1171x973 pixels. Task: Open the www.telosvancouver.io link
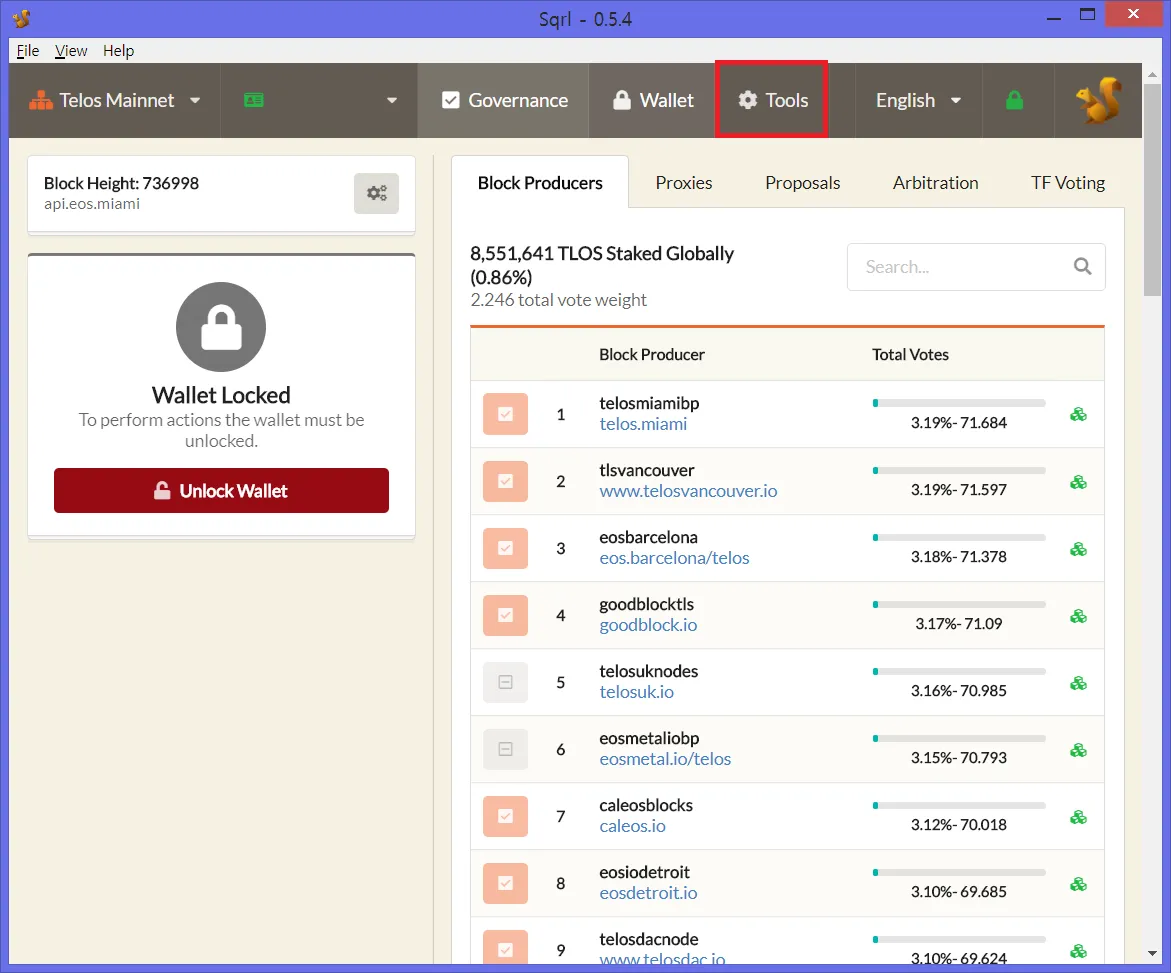[x=688, y=491]
